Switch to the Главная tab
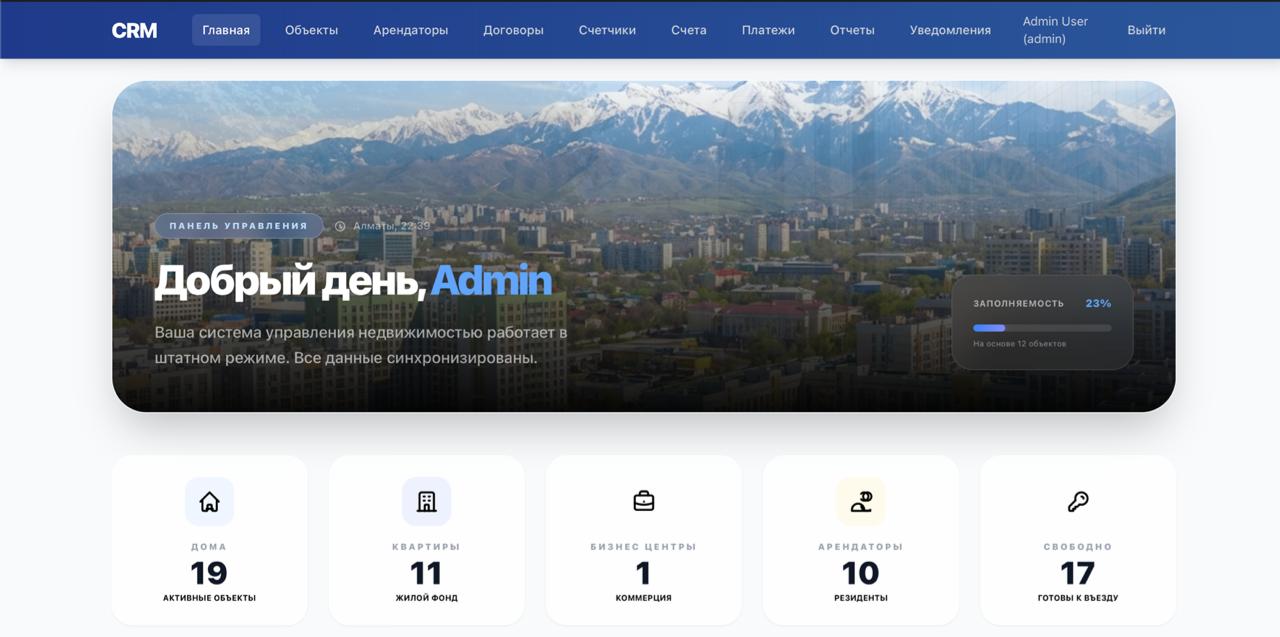Image resolution: width=1280 pixels, height=637 pixels. (226, 29)
